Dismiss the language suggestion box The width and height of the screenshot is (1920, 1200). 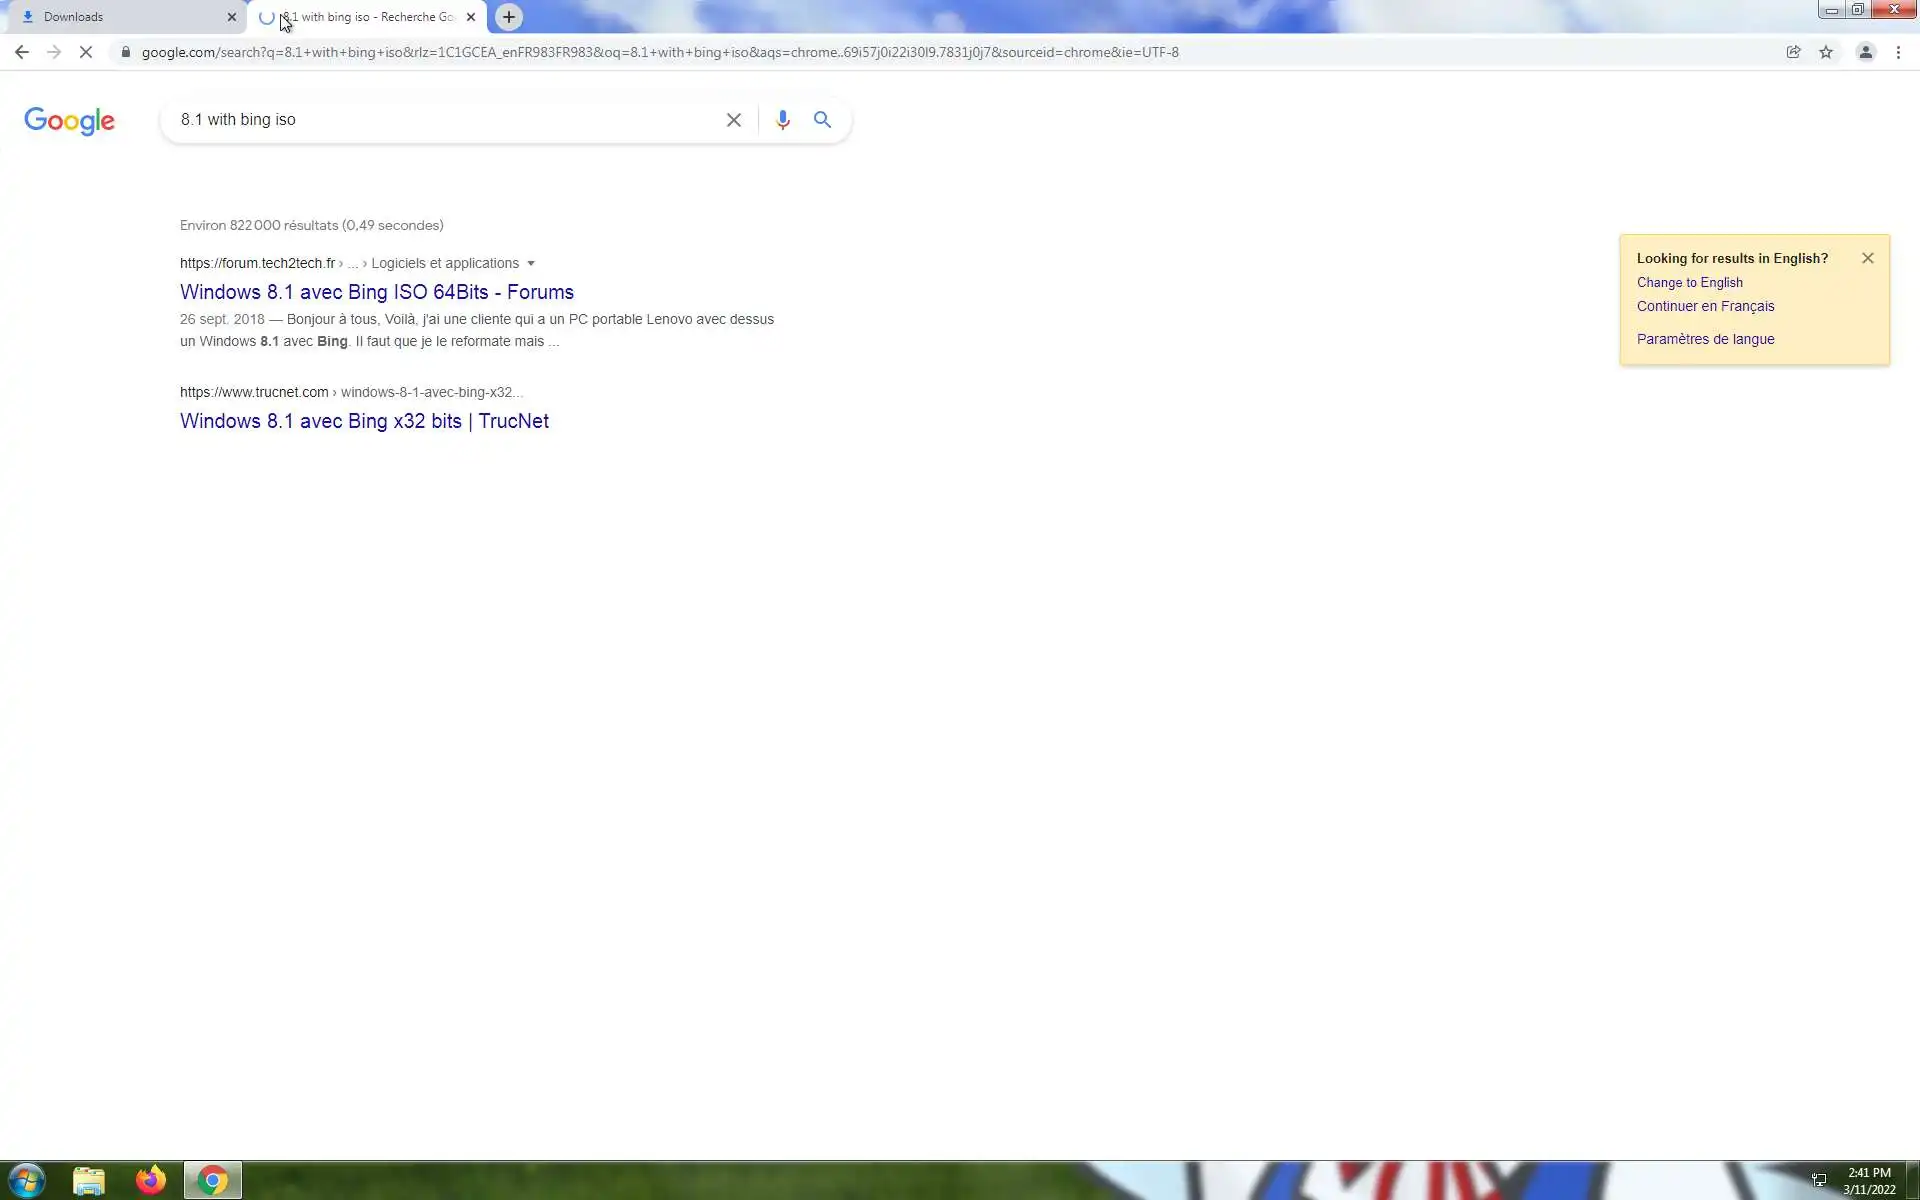click(x=1867, y=258)
